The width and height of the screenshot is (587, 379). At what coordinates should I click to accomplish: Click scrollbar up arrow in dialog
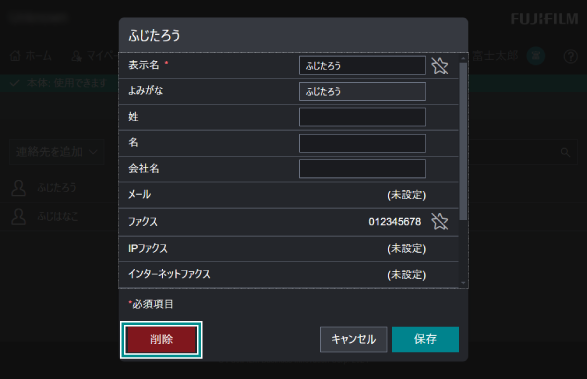coord(463,58)
